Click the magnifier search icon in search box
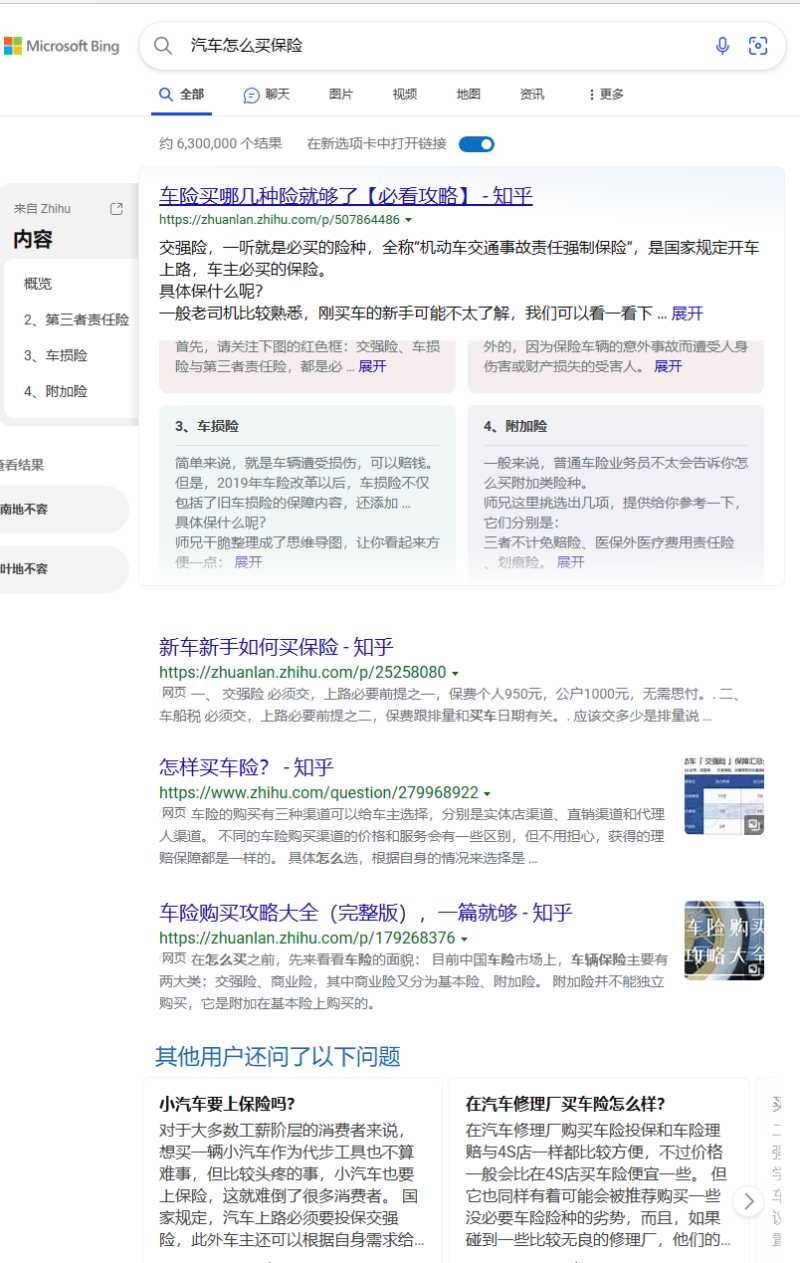 163,46
